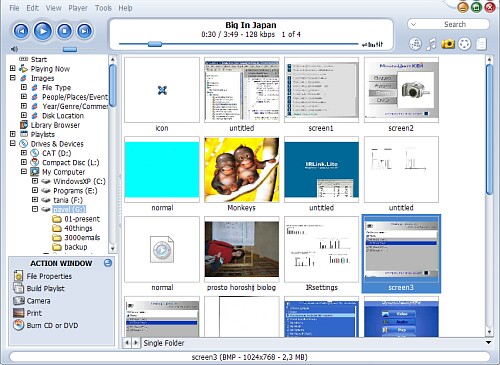Click Burn CD or DVD action
The width and height of the screenshot is (500, 365).
52,325
